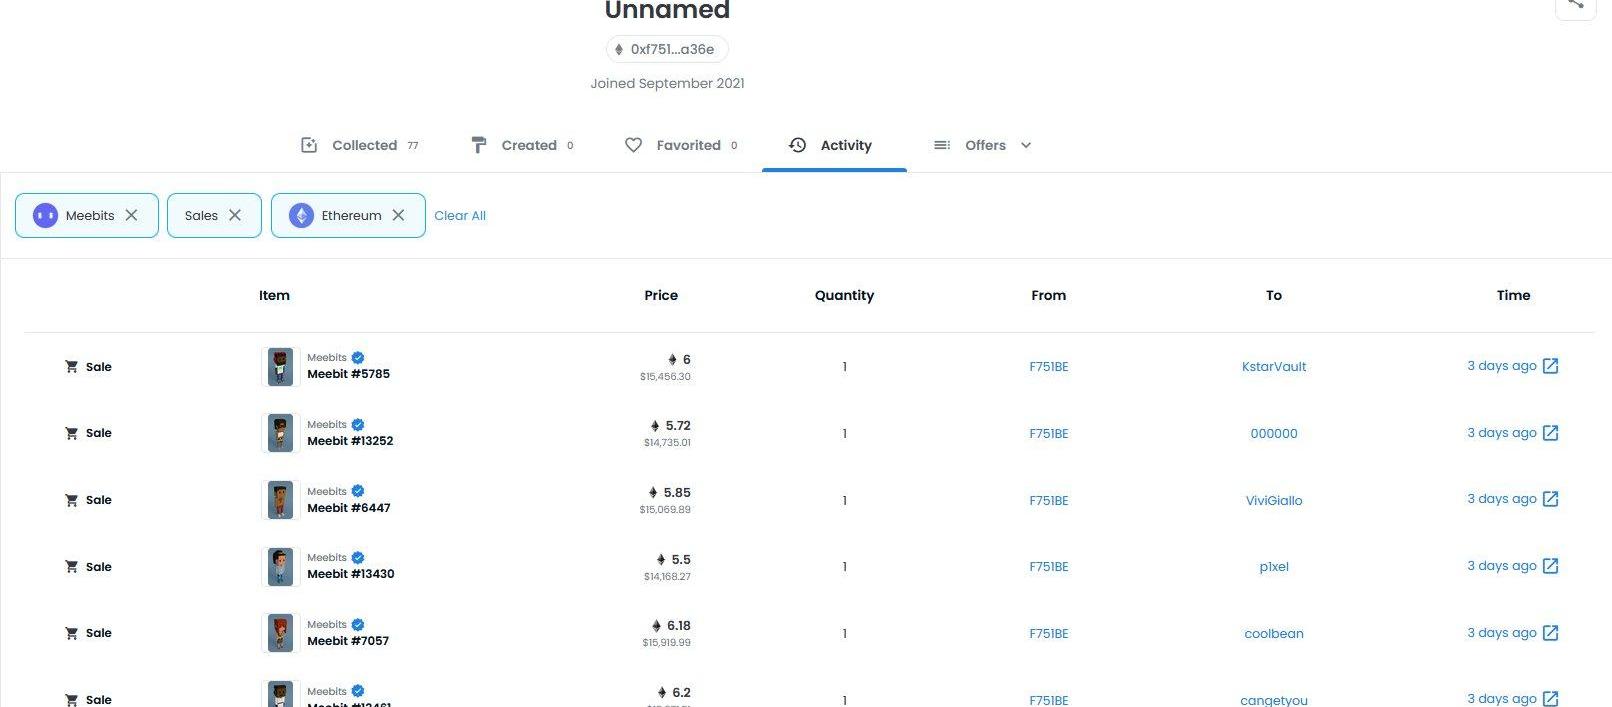Switch to the Collected tab
The image size is (1612, 707).
click(x=361, y=145)
